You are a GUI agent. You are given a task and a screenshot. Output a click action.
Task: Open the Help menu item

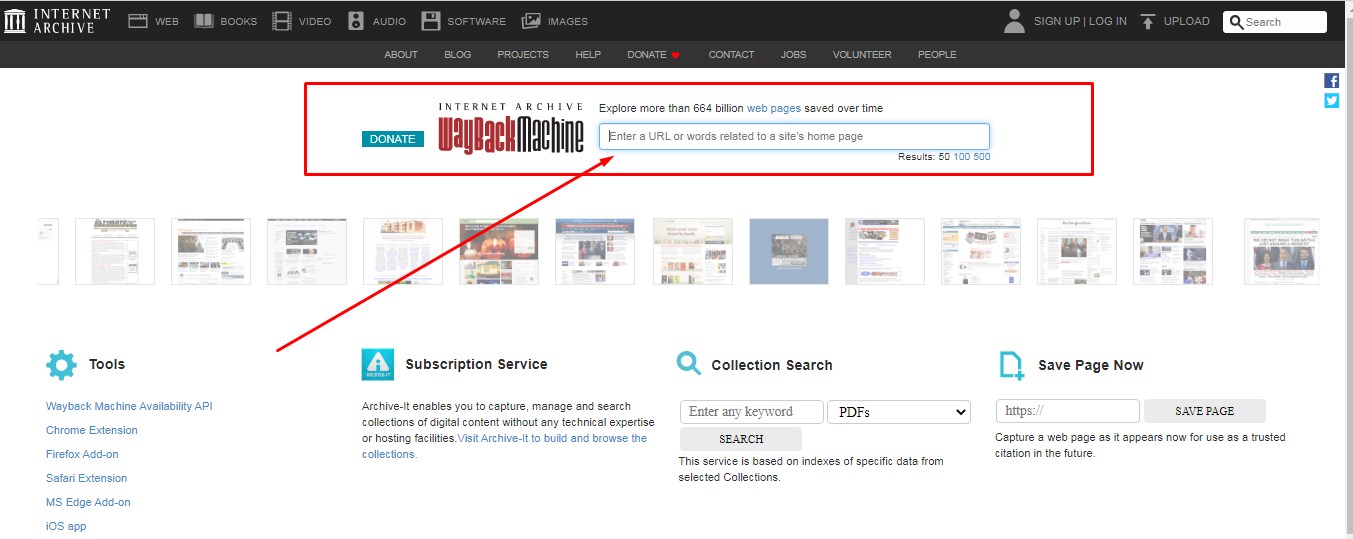[x=588, y=55]
